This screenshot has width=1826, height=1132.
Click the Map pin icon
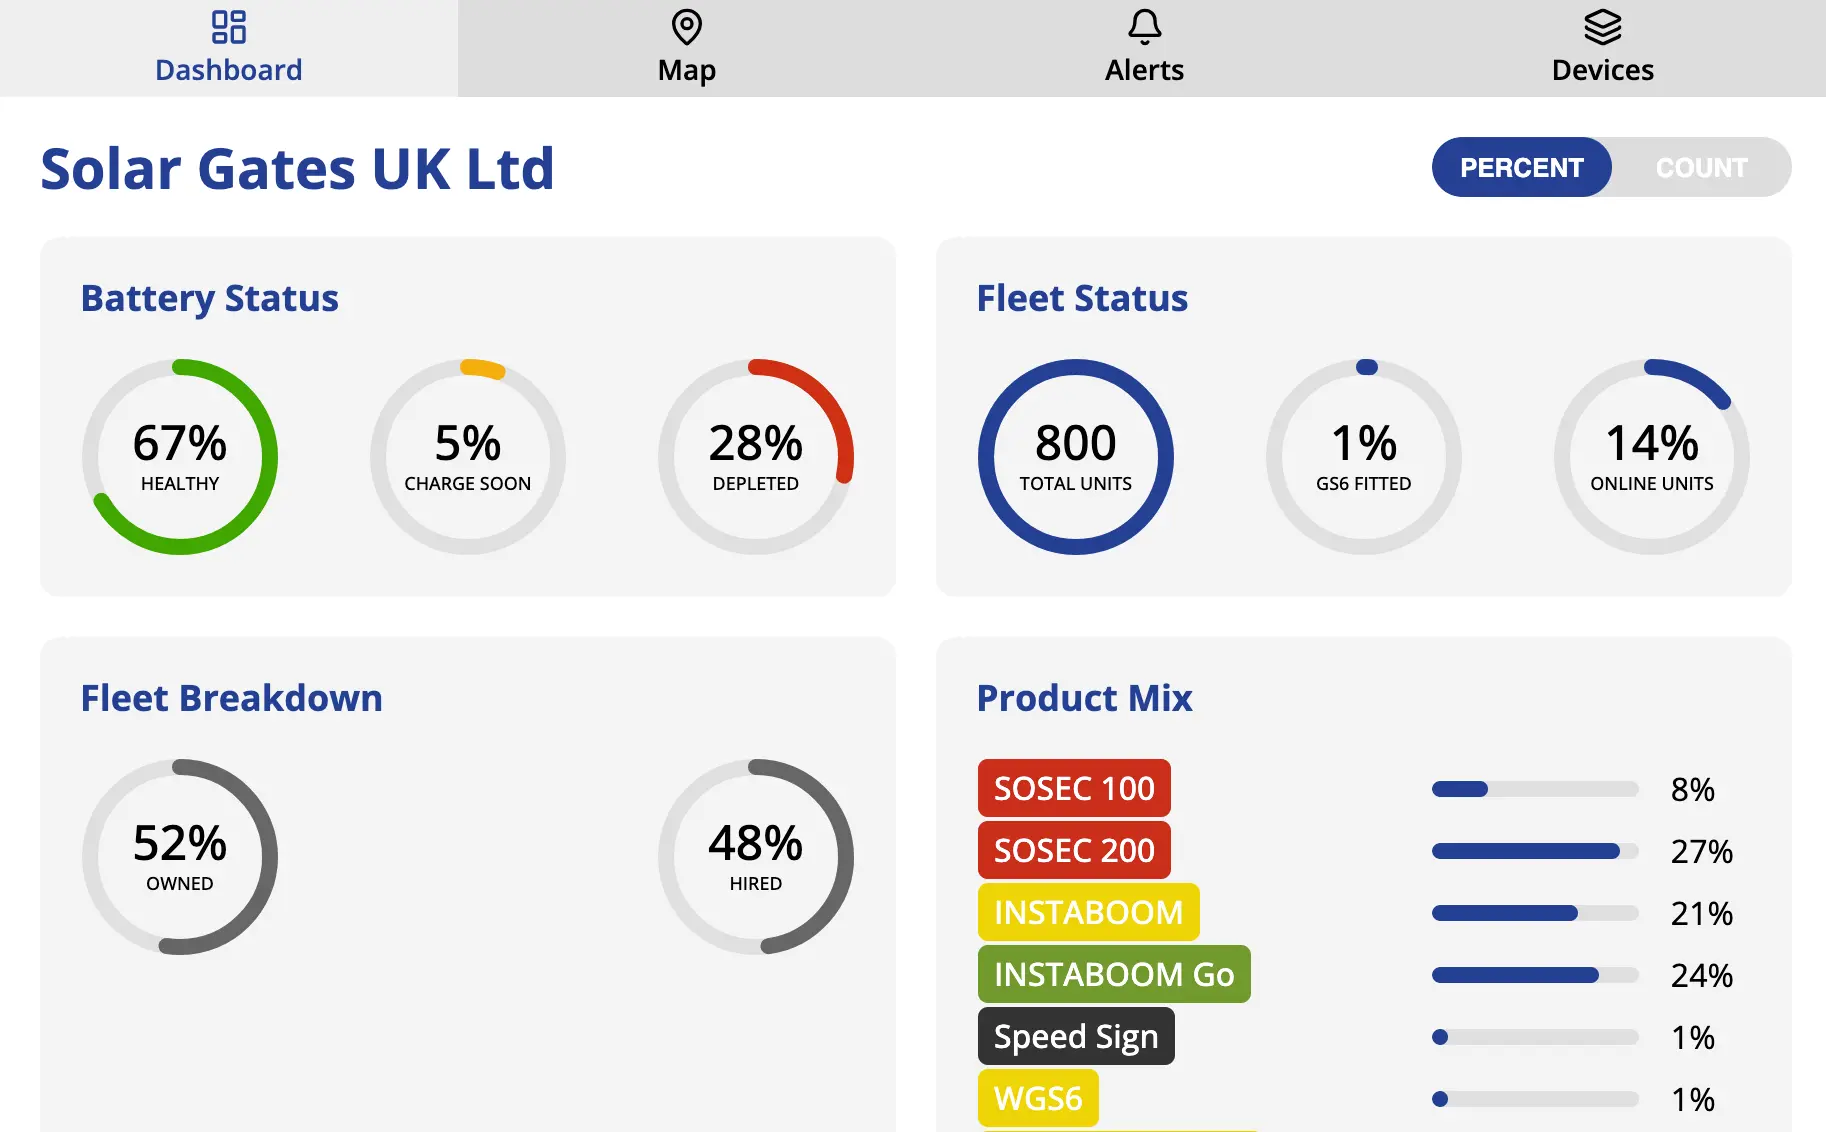(687, 27)
